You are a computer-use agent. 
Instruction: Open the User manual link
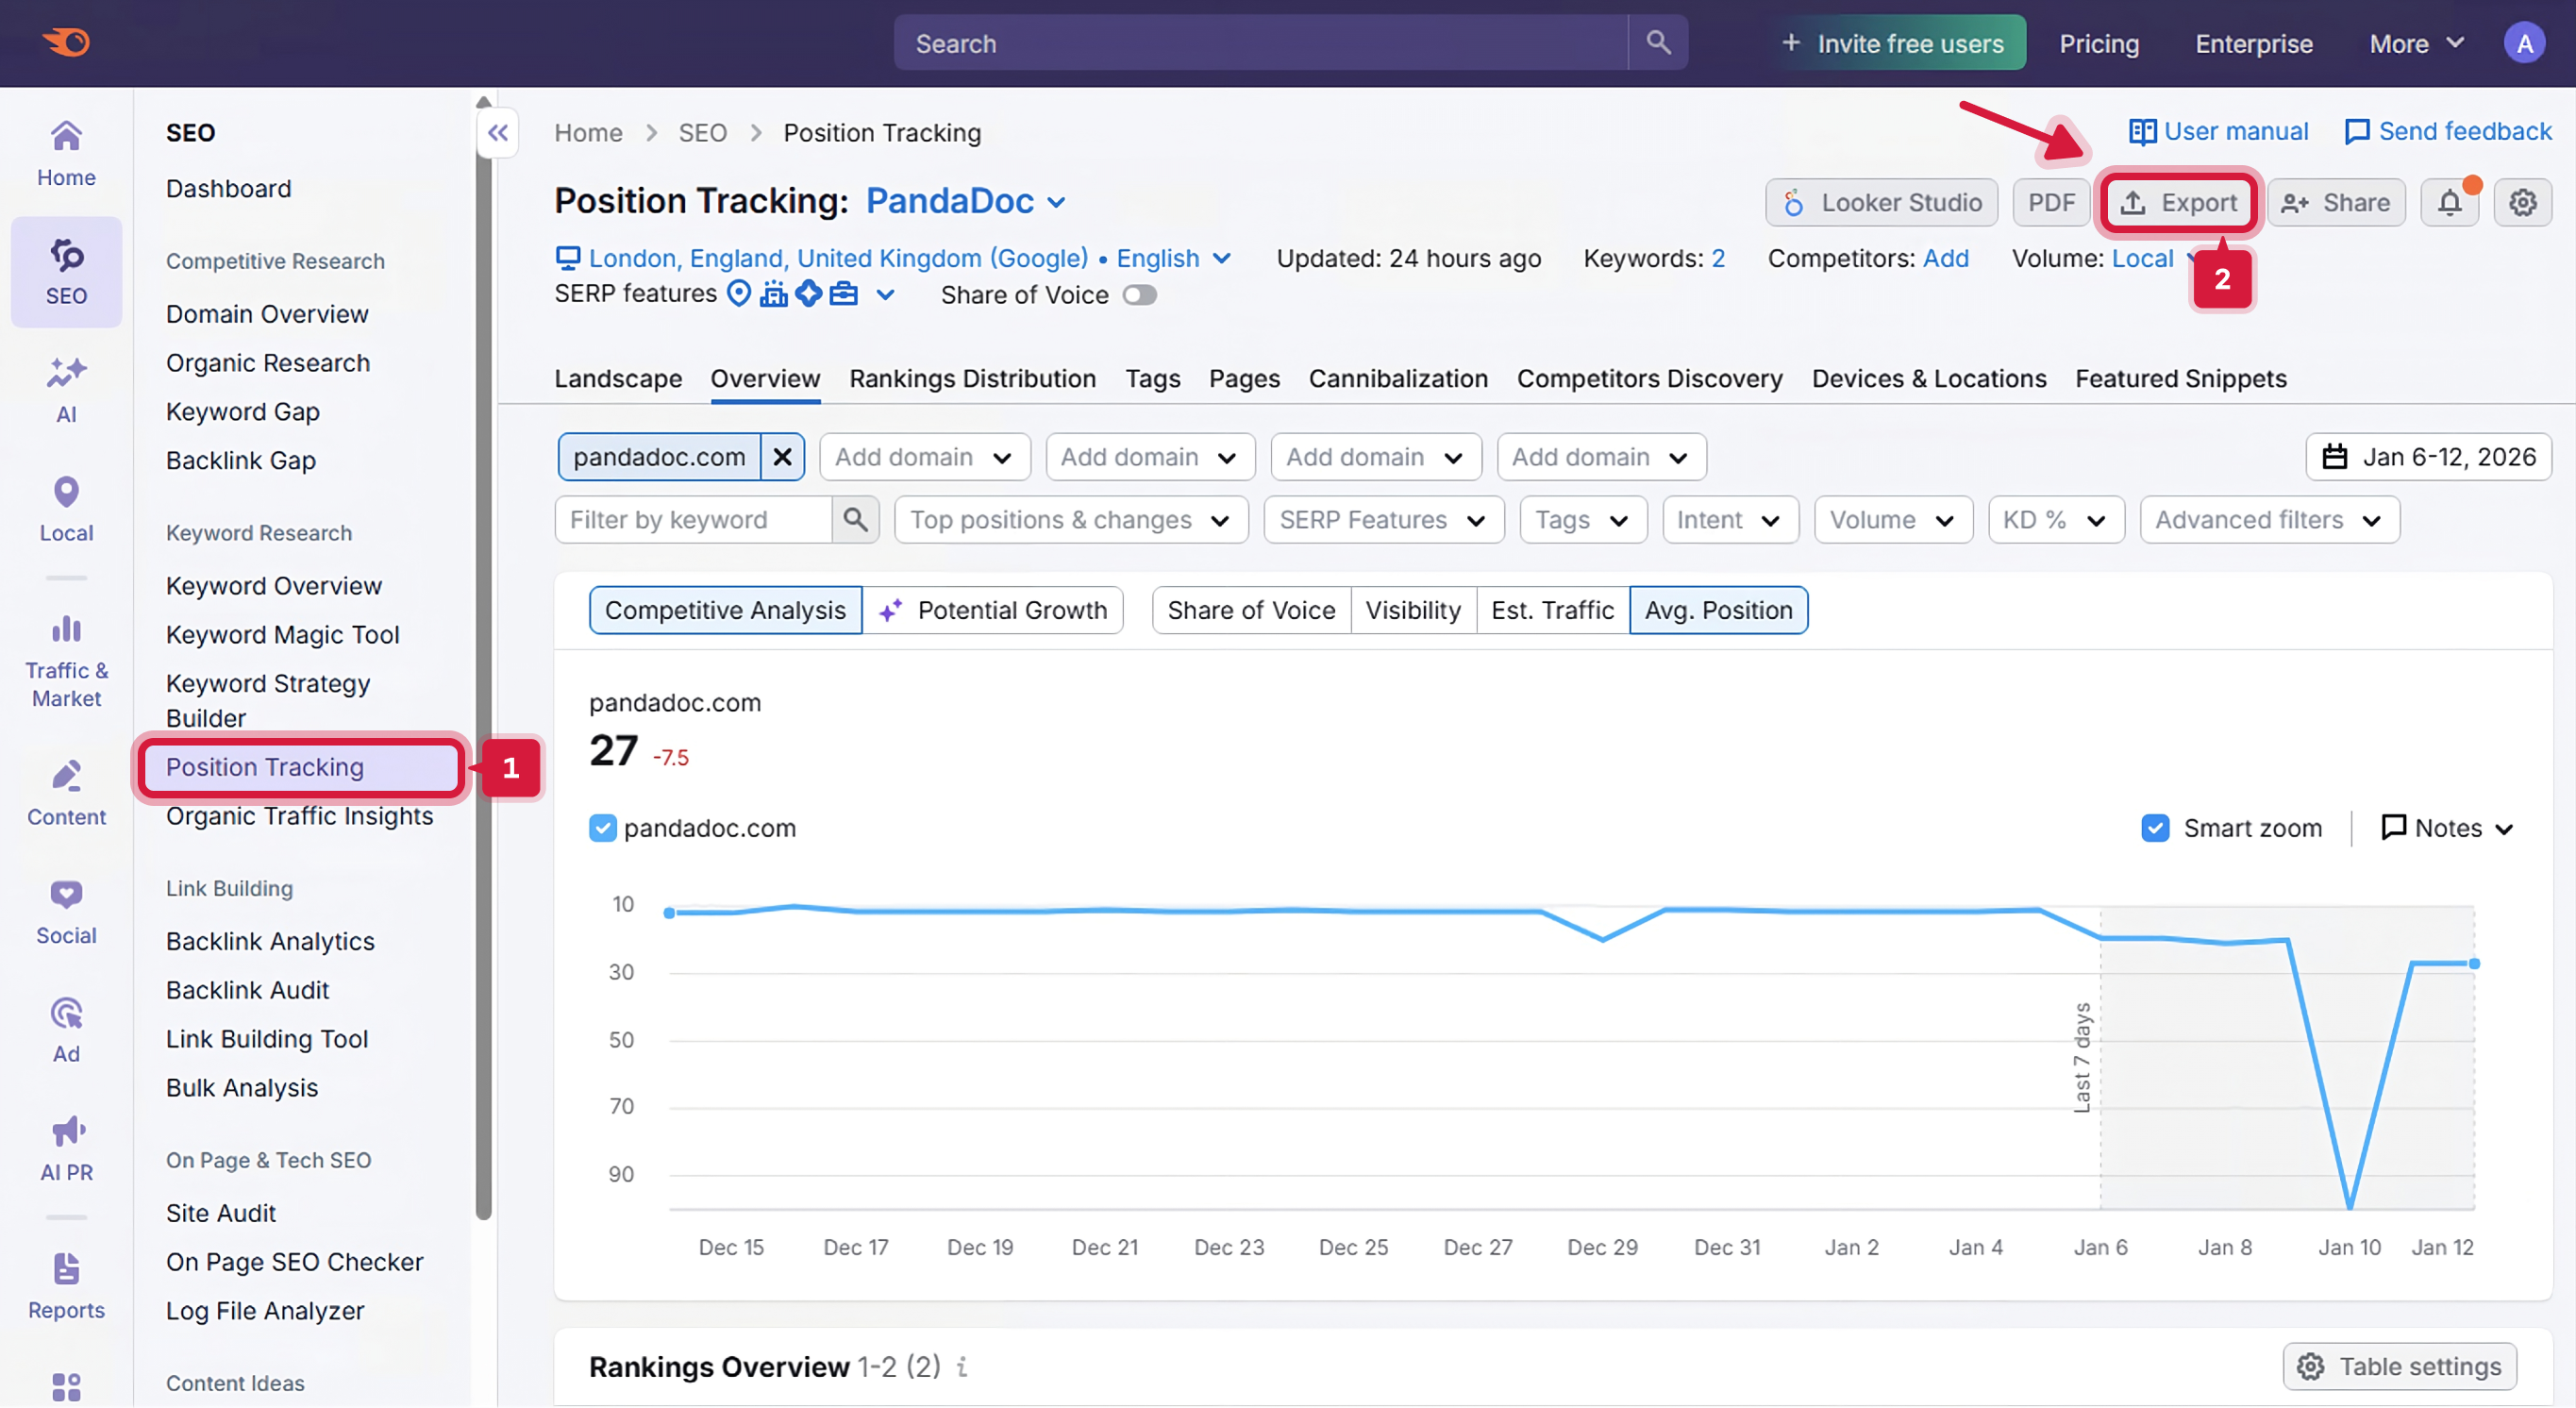click(x=2220, y=131)
